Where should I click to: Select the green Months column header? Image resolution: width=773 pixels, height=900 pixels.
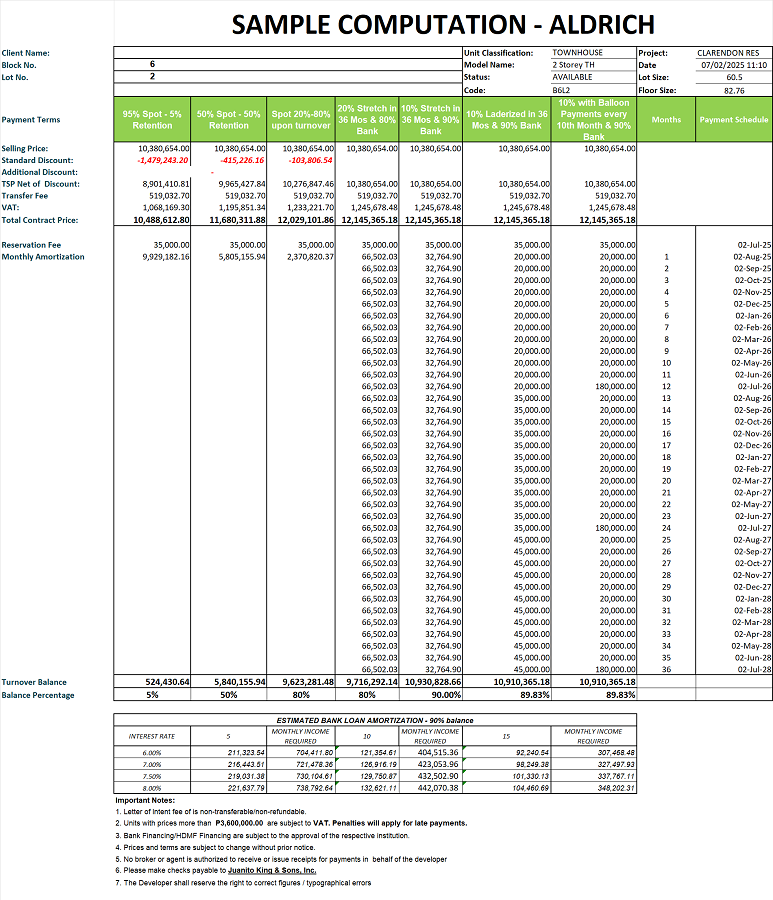click(666, 120)
